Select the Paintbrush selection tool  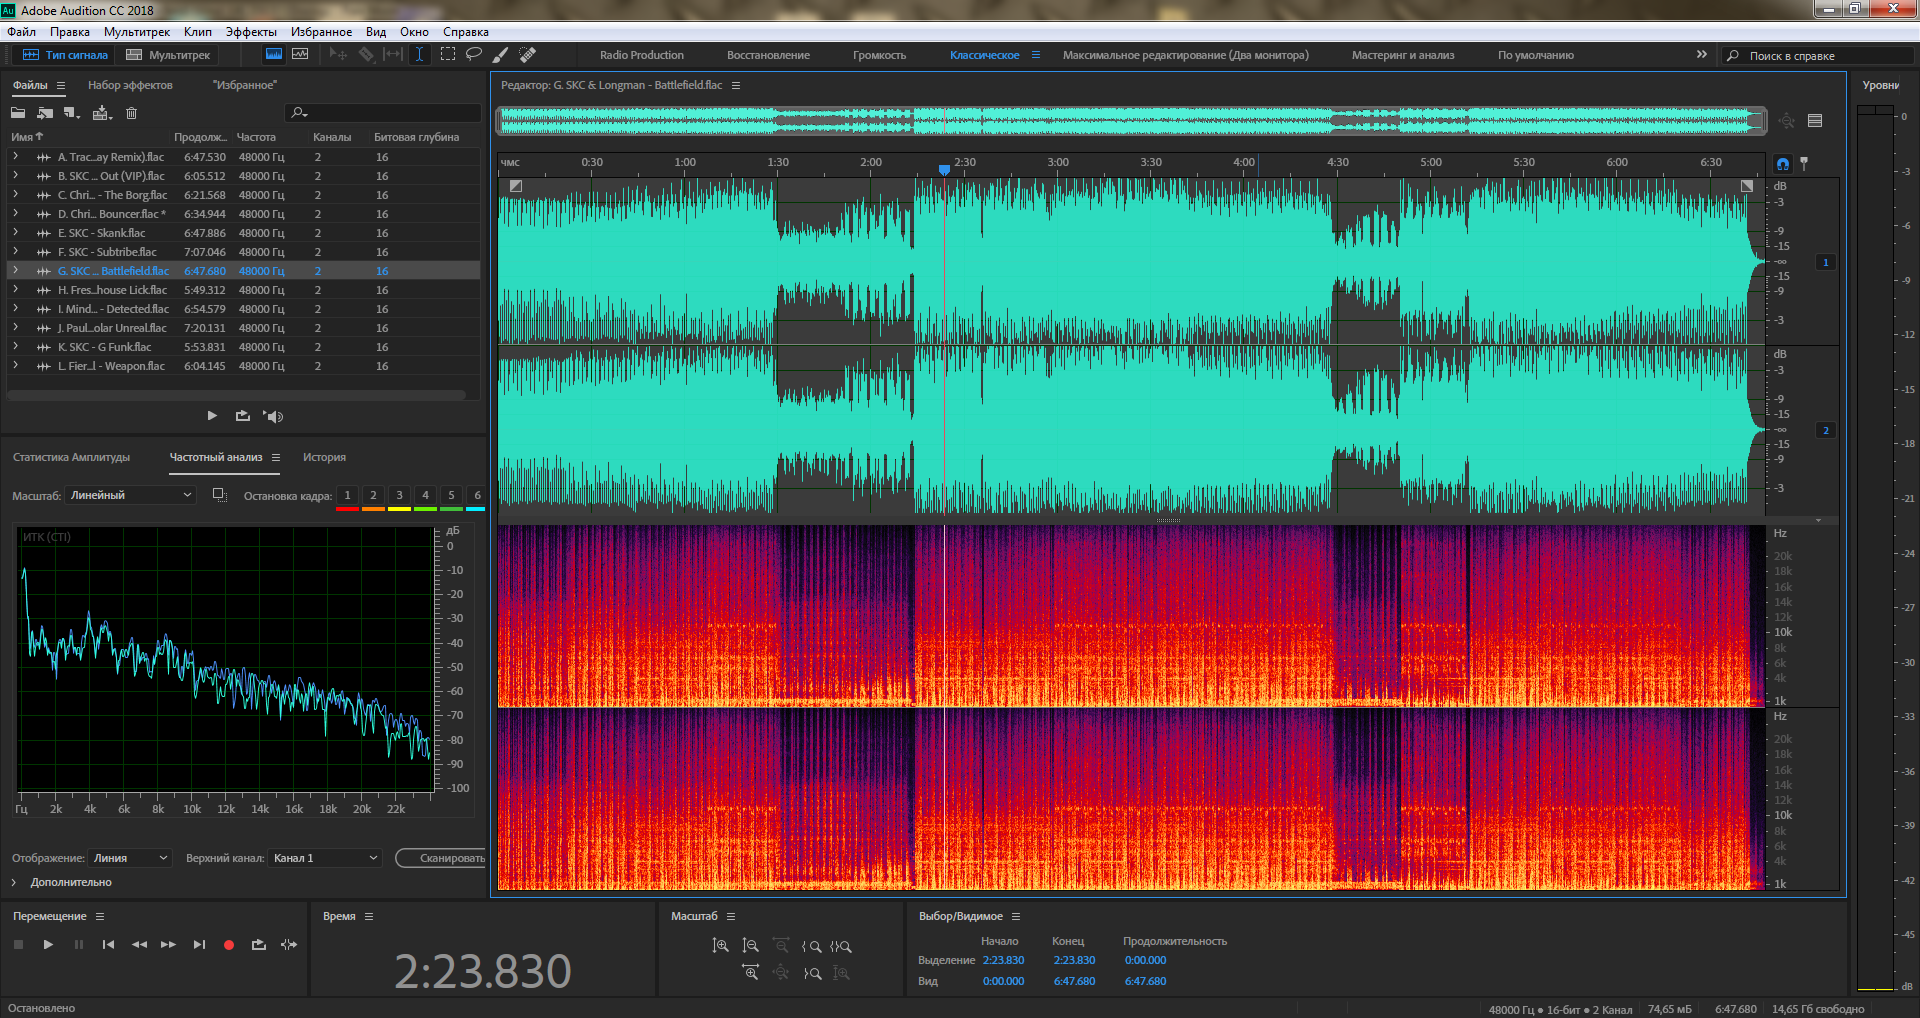click(x=501, y=55)
